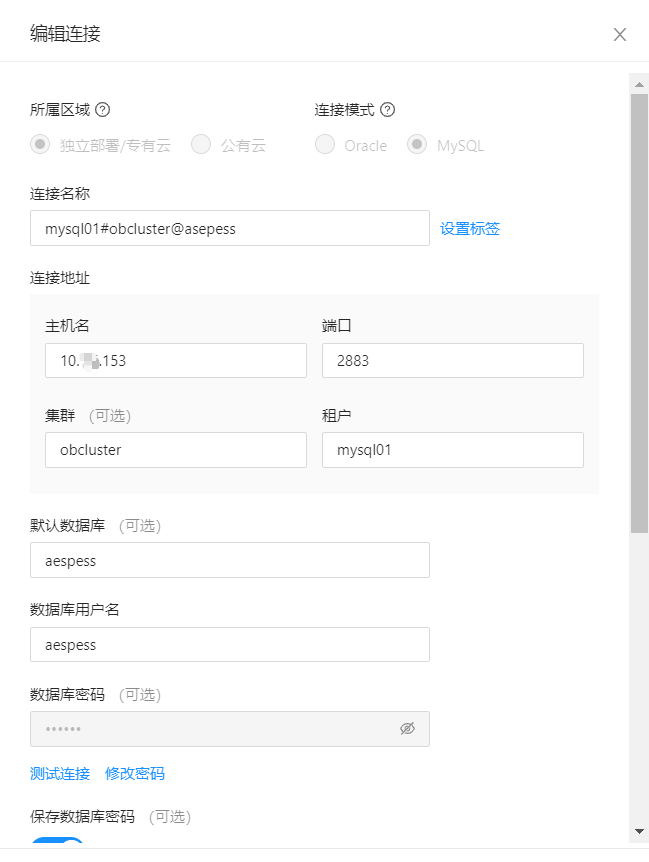Image resolution: width=649 pixels, height=862 pixels.
Task: Click the dialog close X icon
Action: [619, 34]
